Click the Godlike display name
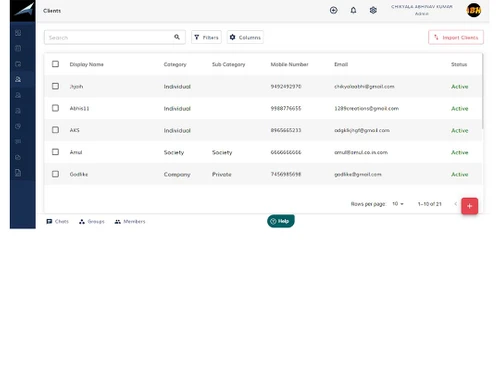This screenshot has width=500, height=375. tap(79, 174)
